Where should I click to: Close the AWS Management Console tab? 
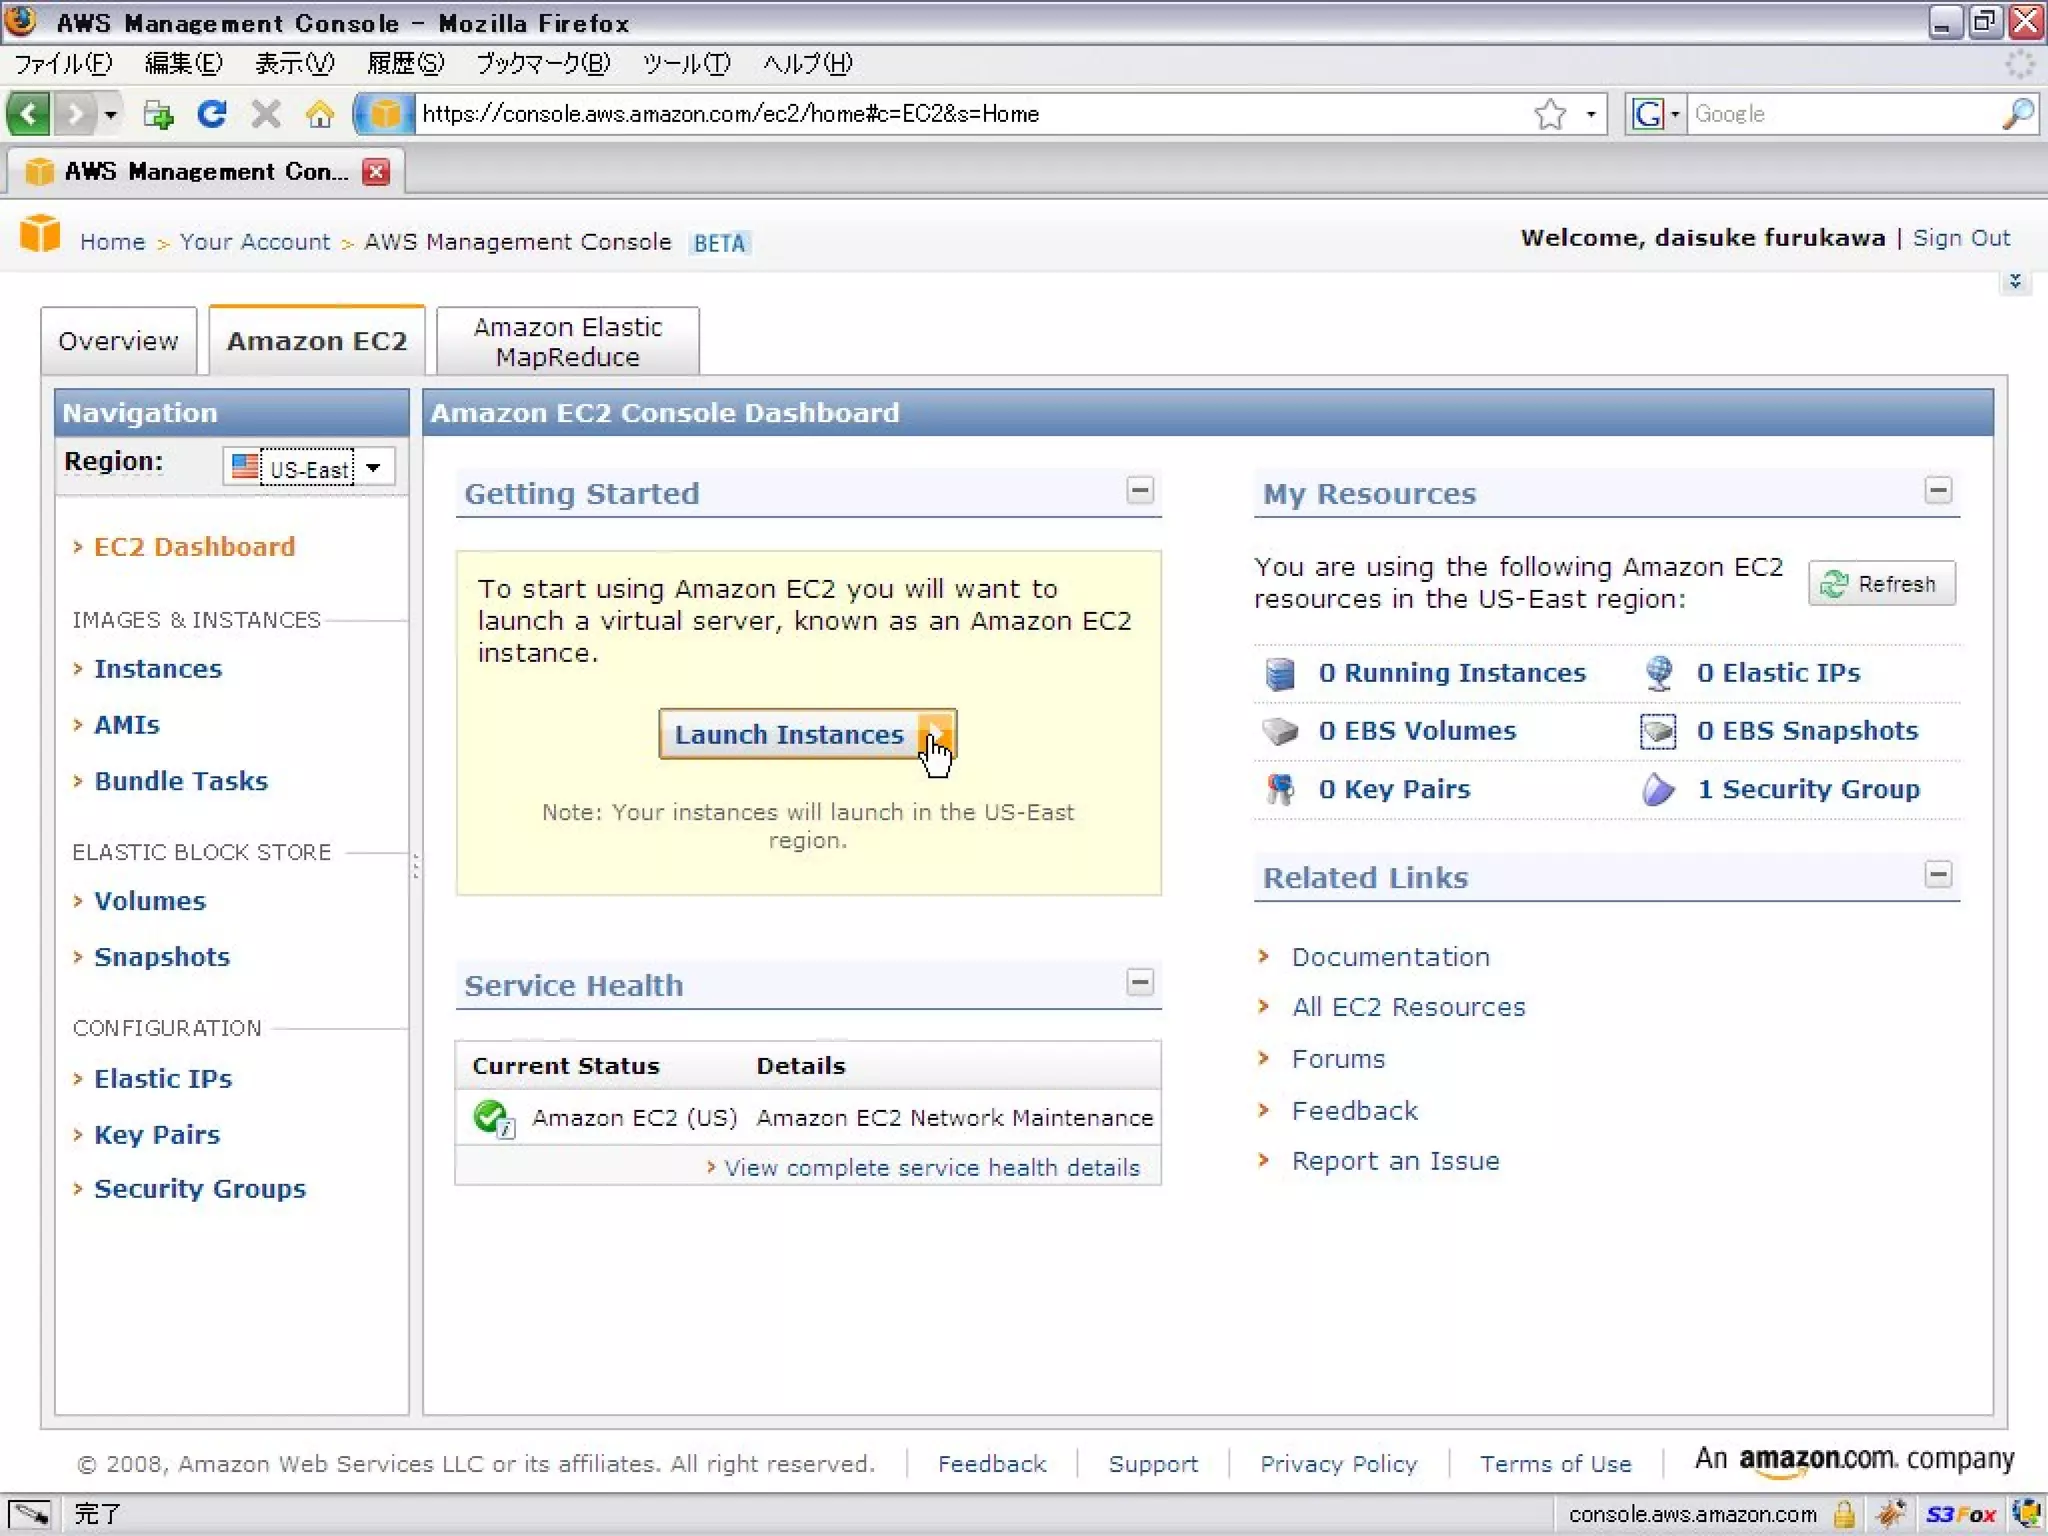tap(376, 172)
